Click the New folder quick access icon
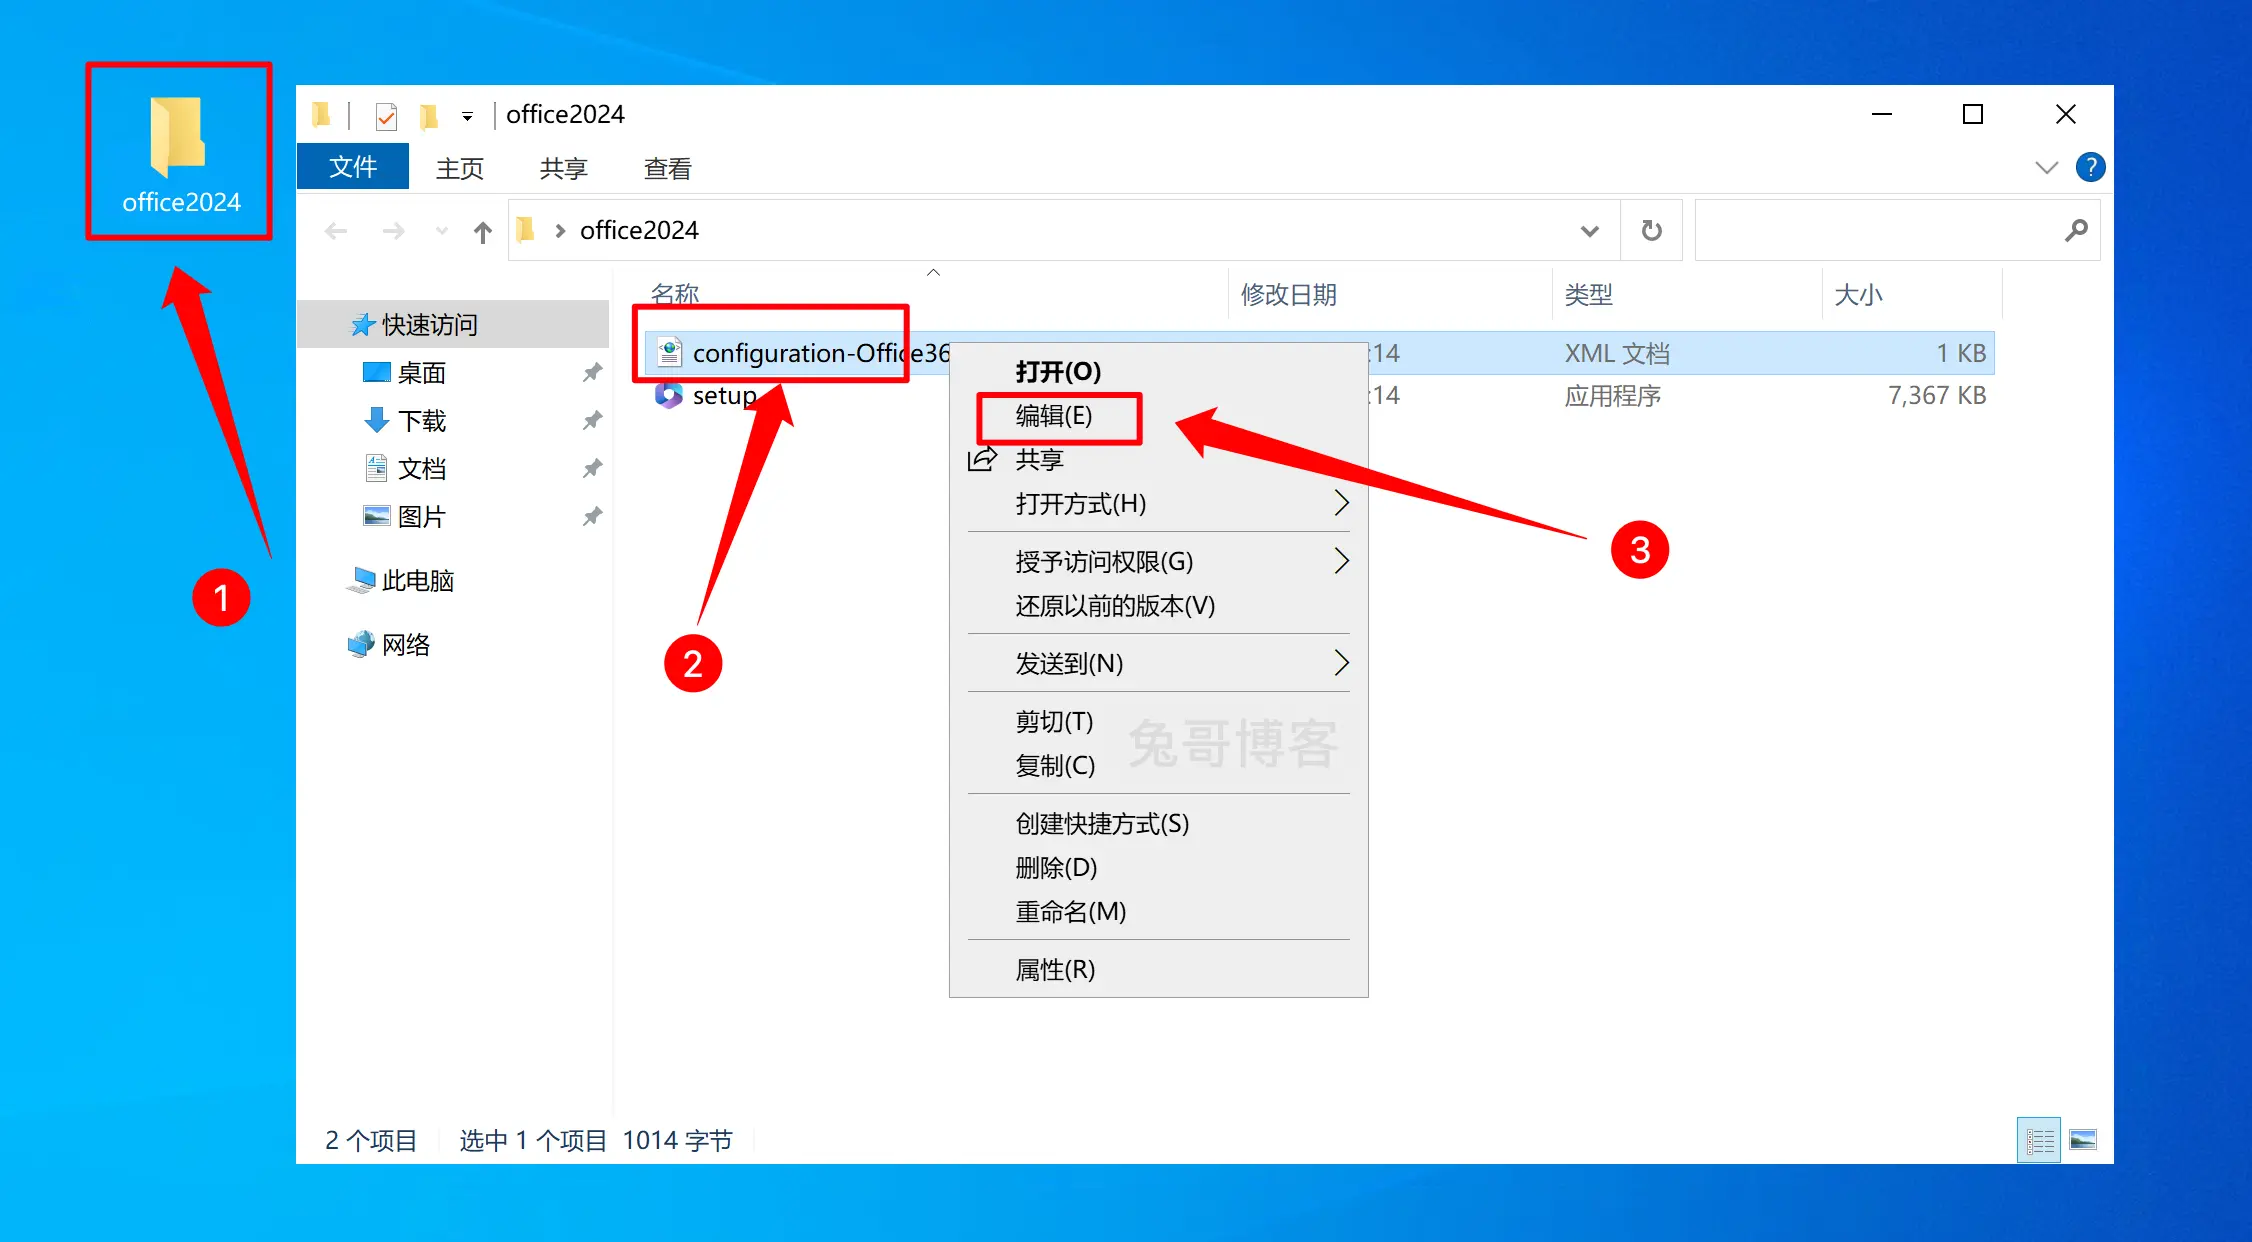 click(x=429, y=116)
